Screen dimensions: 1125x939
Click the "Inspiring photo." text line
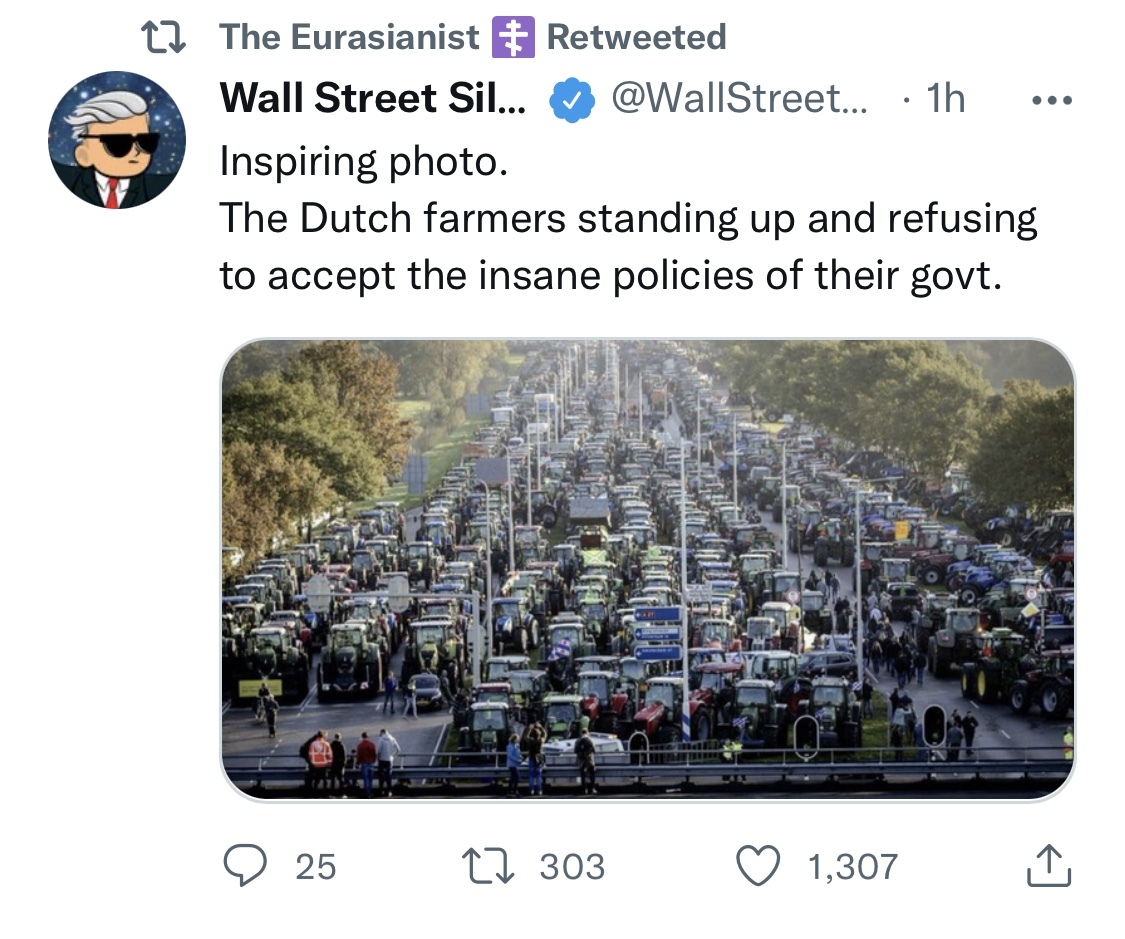point(364,161)
